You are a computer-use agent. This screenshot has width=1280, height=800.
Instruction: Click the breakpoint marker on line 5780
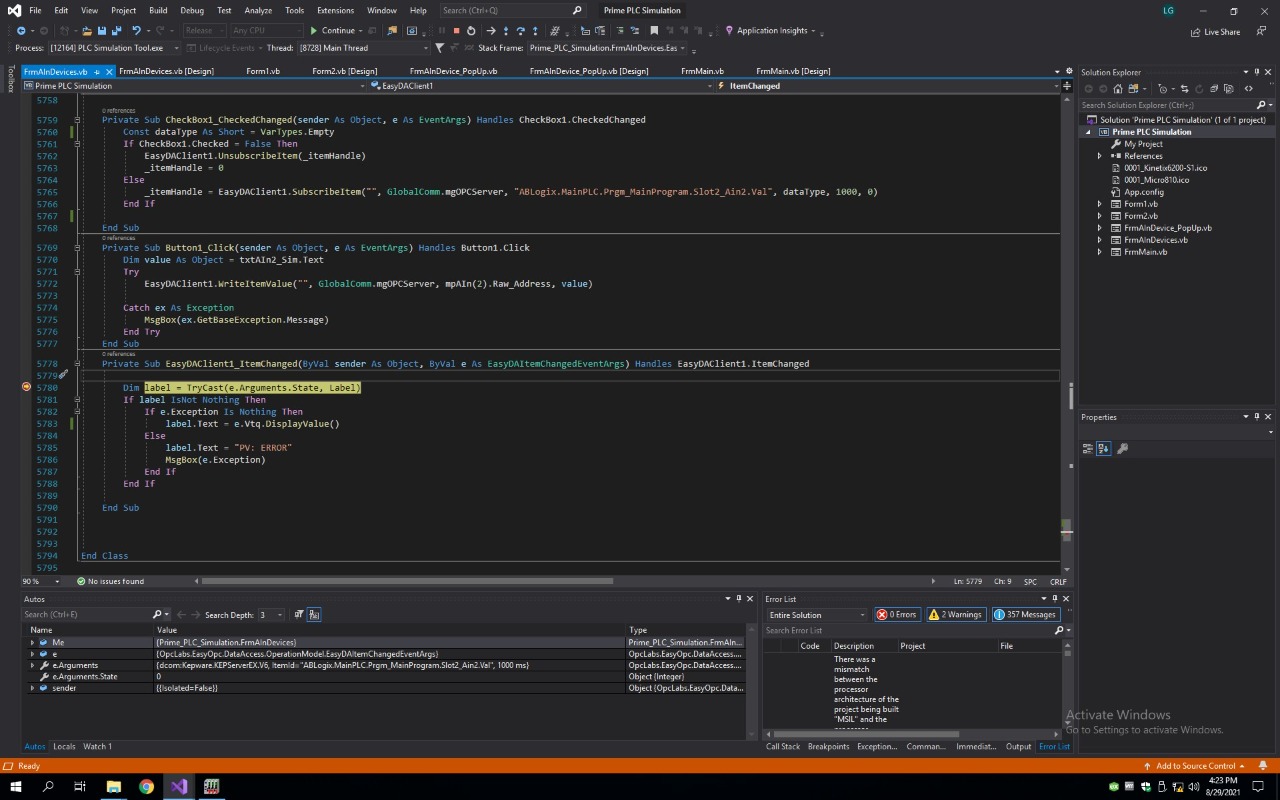(x=27, y=387)
